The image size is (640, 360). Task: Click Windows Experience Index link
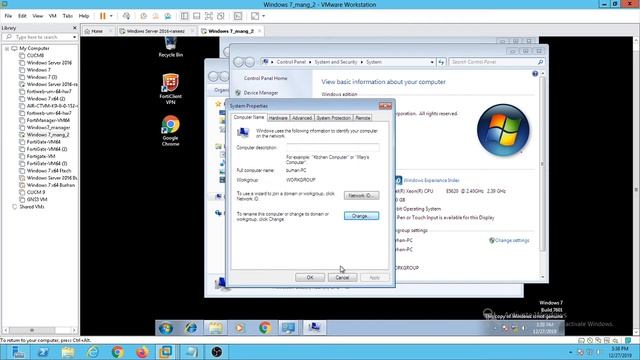tap(431, 180)
